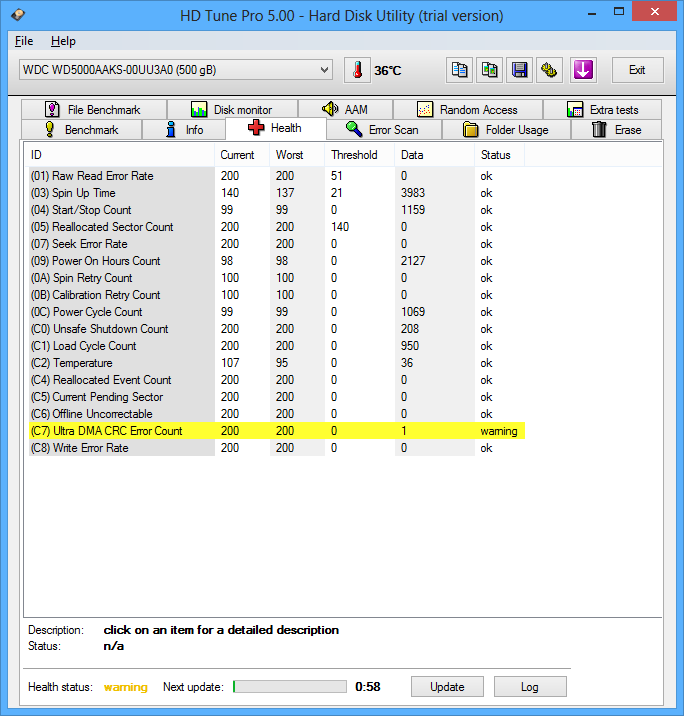This screenshot has width=684, height=716.
Task: Maximize the HD Tune Pro window
Action: (619, 12)
